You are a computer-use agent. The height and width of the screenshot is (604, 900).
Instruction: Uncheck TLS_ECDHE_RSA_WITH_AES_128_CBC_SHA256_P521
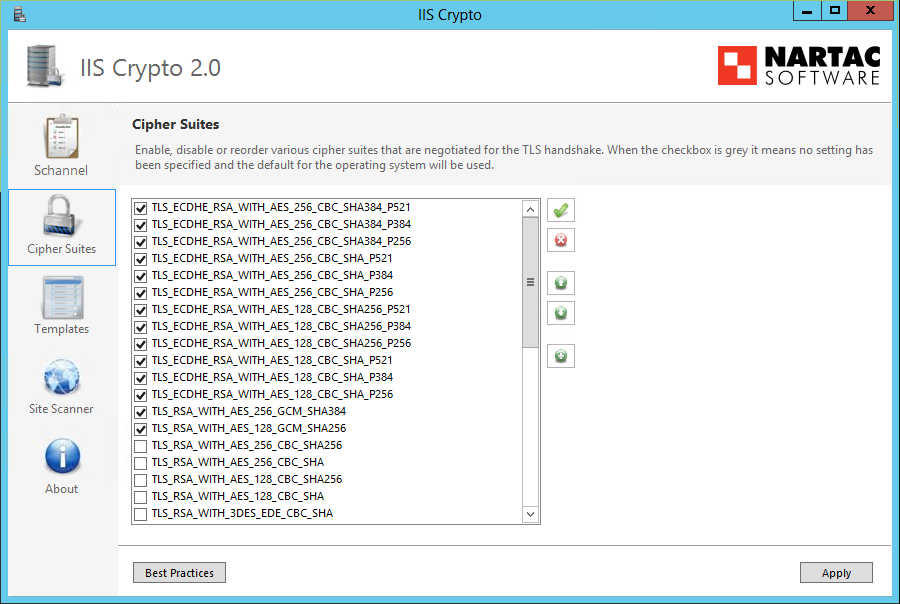tap(141, 310)
